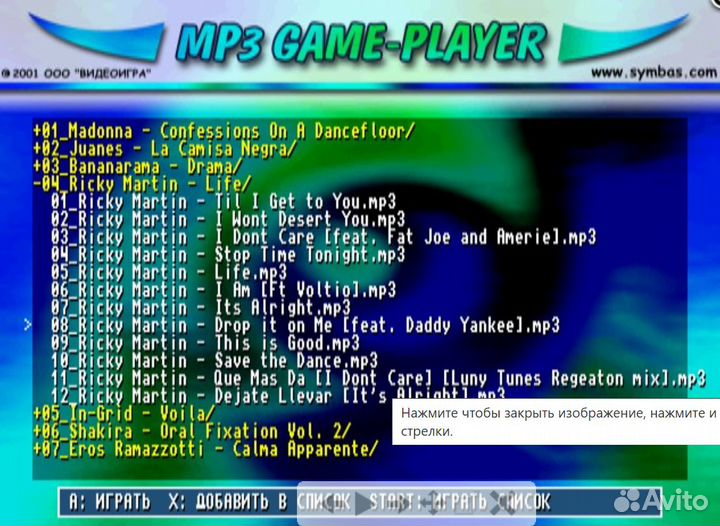Viewport: 720px width, 526px height.
Task: Select track 12 Dejate Llevar.mp3
Action: pyautogui.click(x=278, y=397)
